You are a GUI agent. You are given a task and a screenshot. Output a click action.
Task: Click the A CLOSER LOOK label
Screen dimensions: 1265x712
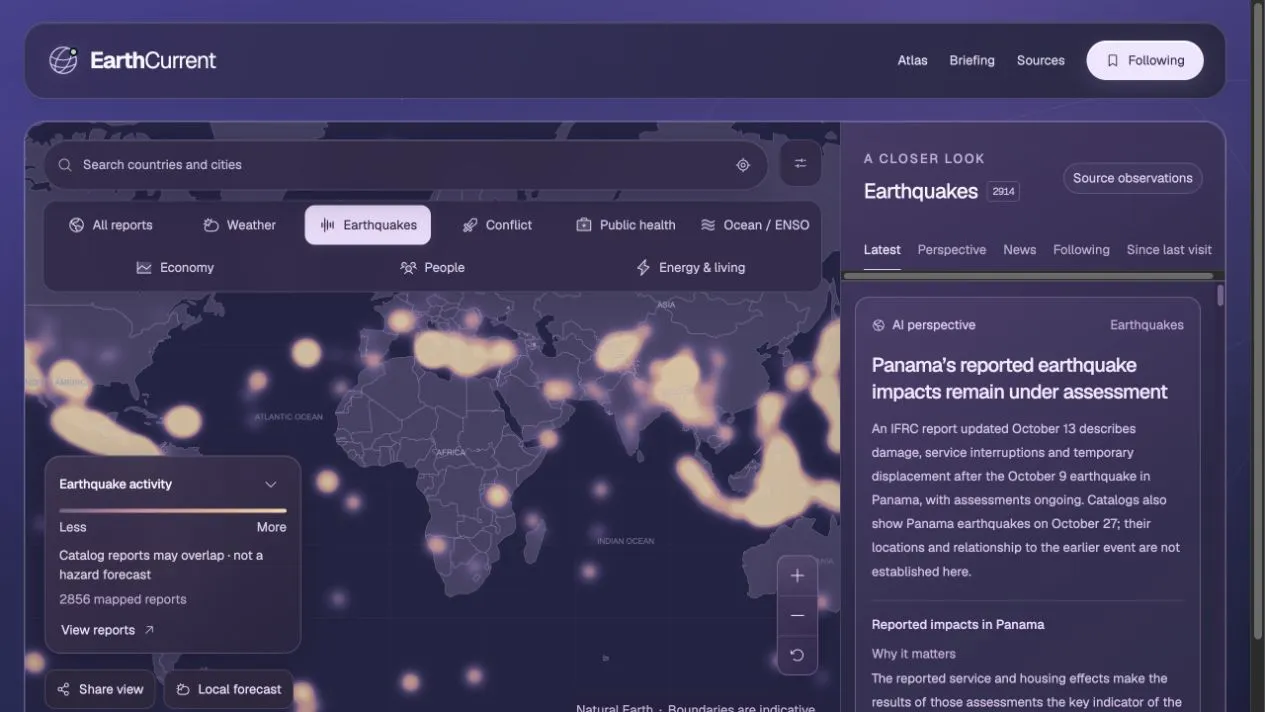[x=924, y=158]
